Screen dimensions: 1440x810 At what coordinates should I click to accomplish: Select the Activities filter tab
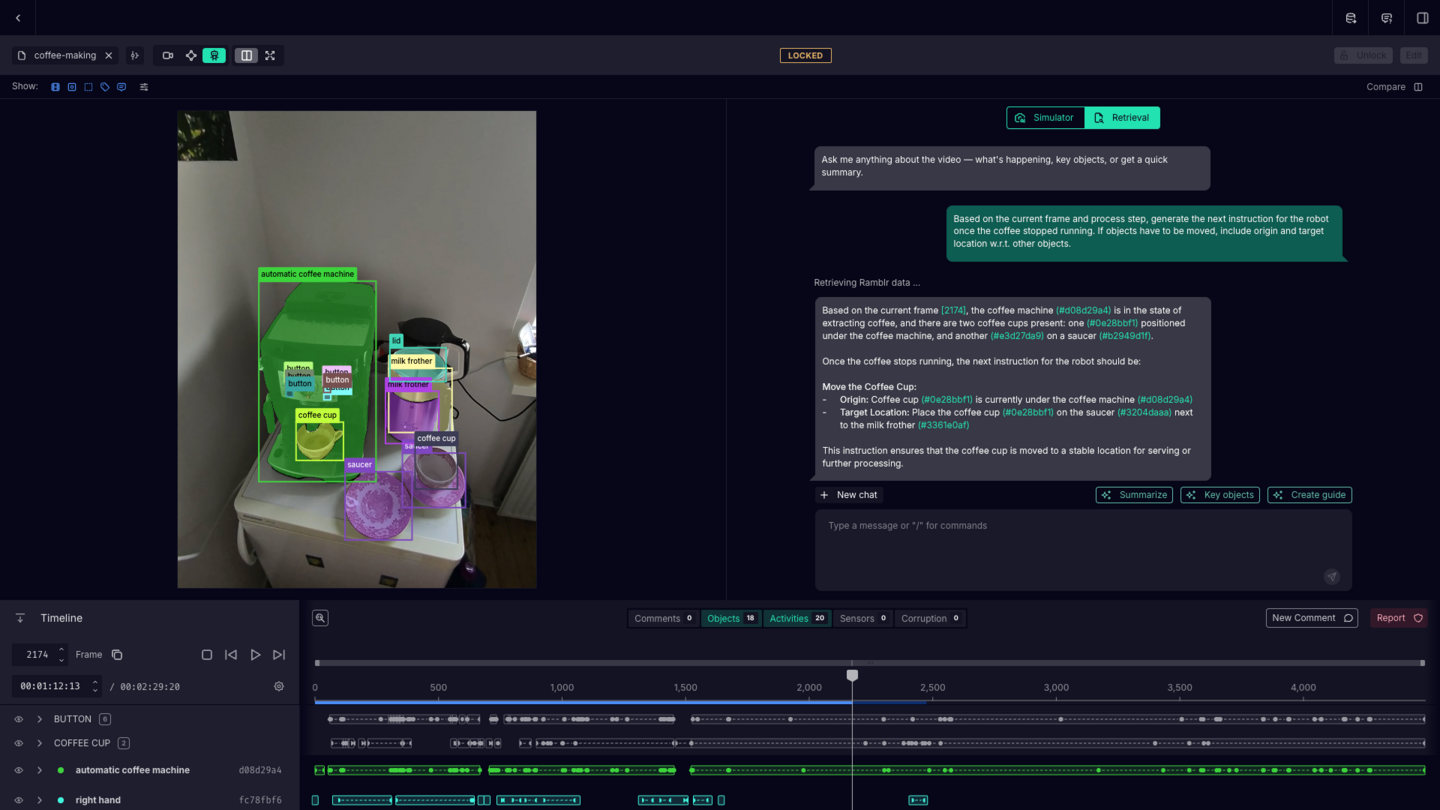tap(797, 618)
